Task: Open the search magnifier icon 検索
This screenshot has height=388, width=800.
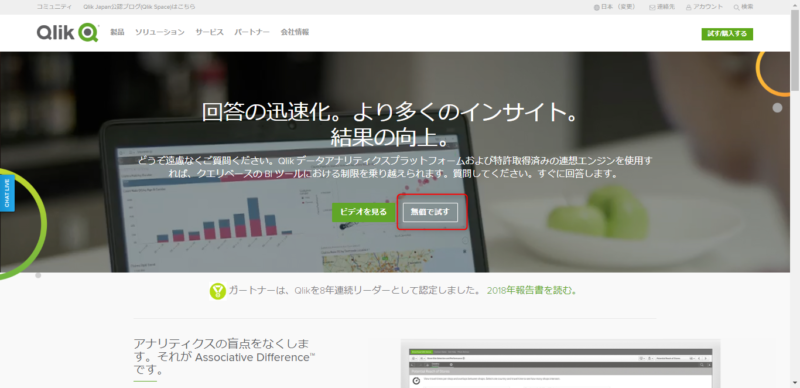Action: tap(736, 7)
